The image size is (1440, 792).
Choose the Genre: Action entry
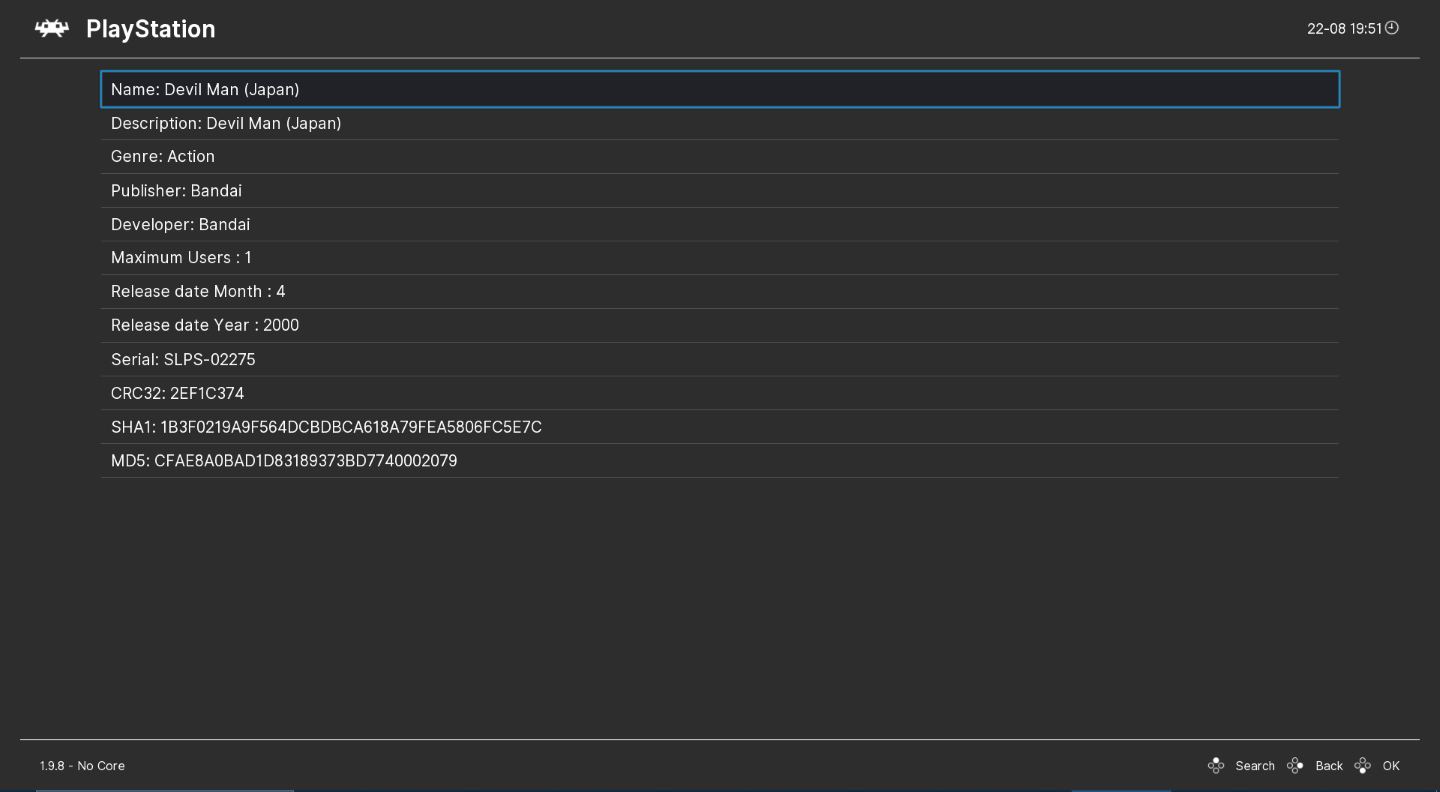[720, 157]
